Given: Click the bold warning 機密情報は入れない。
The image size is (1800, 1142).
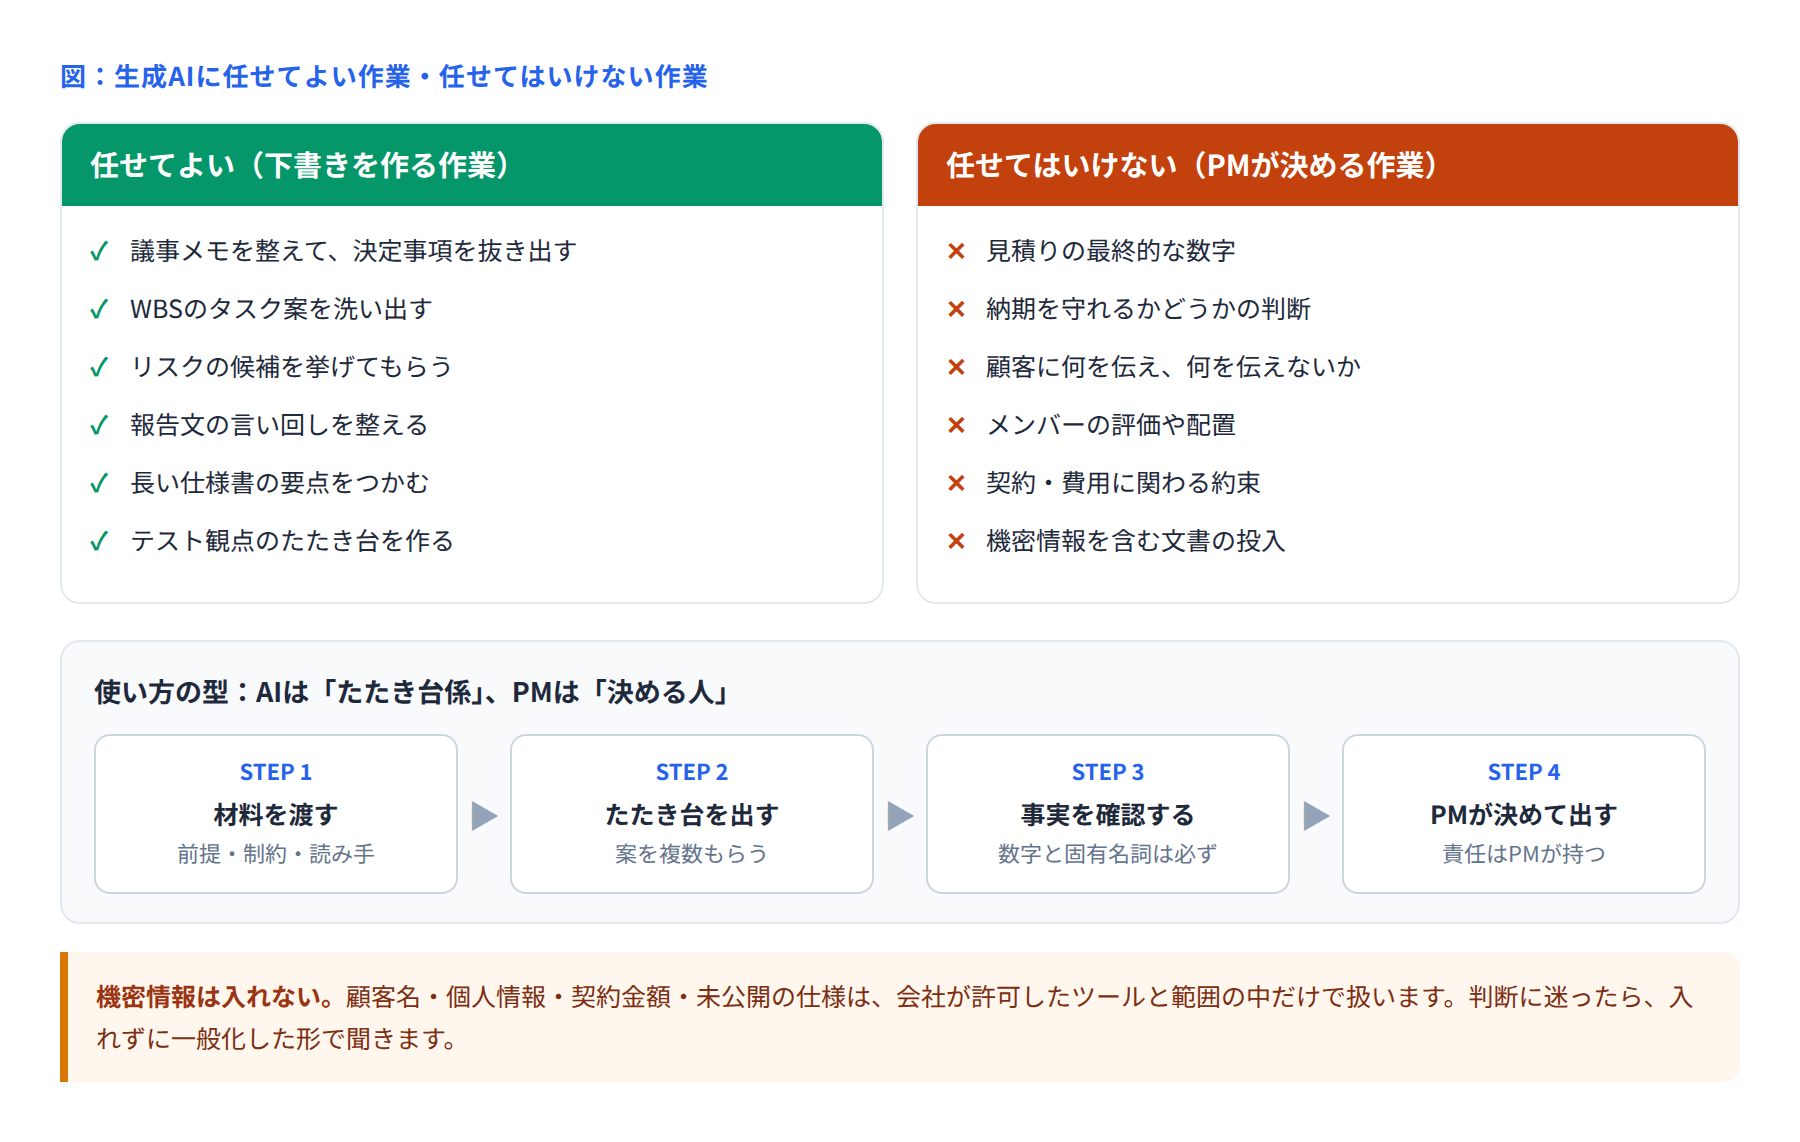Looking at the screenshot, I should pyautogui.click(x=215, y=997).
